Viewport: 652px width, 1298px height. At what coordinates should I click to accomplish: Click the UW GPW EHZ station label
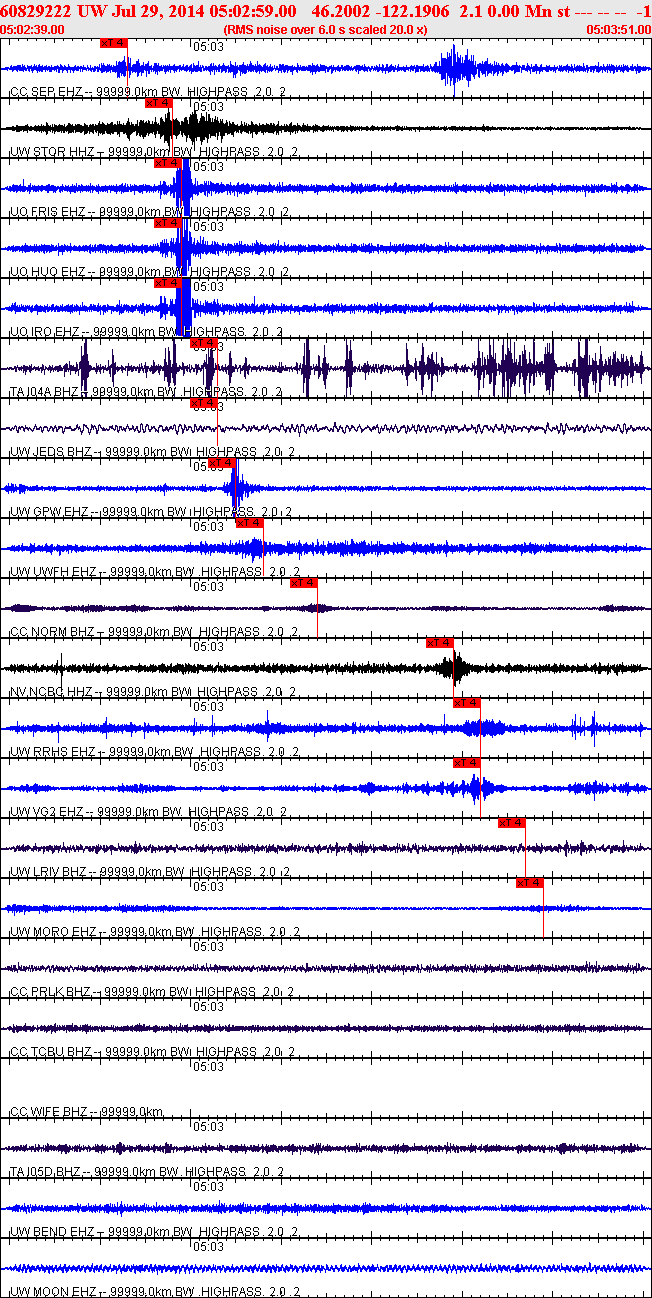click(150, 511)
